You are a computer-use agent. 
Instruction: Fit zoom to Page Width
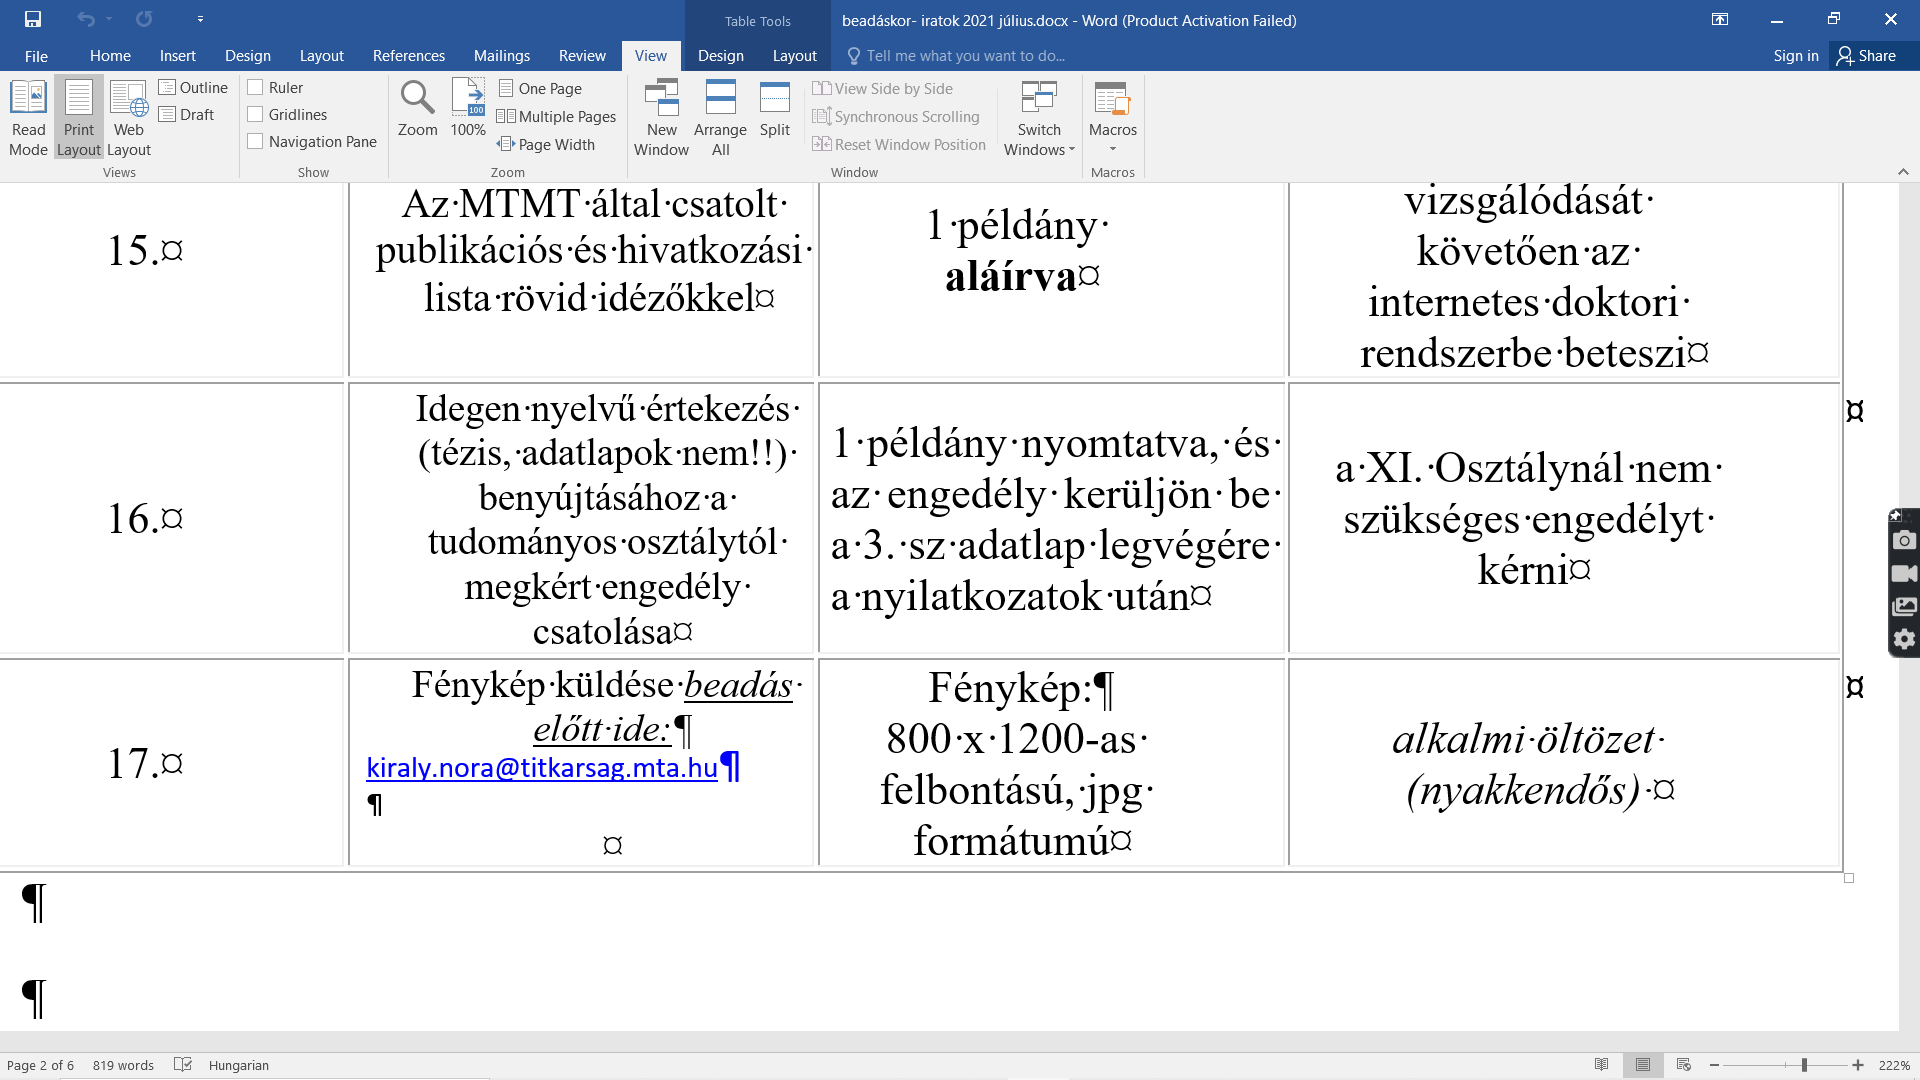pyautogui.click(x=546, y=145)
